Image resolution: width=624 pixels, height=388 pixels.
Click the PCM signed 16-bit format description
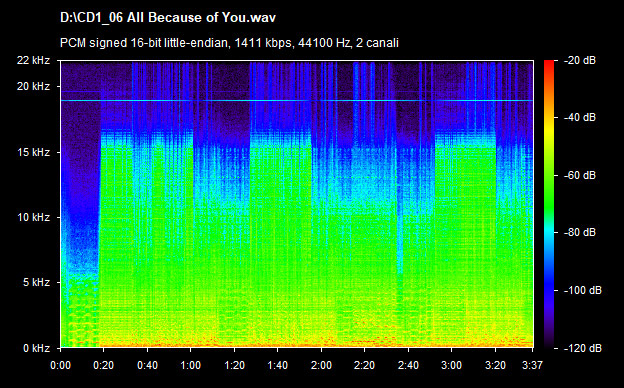229,43
